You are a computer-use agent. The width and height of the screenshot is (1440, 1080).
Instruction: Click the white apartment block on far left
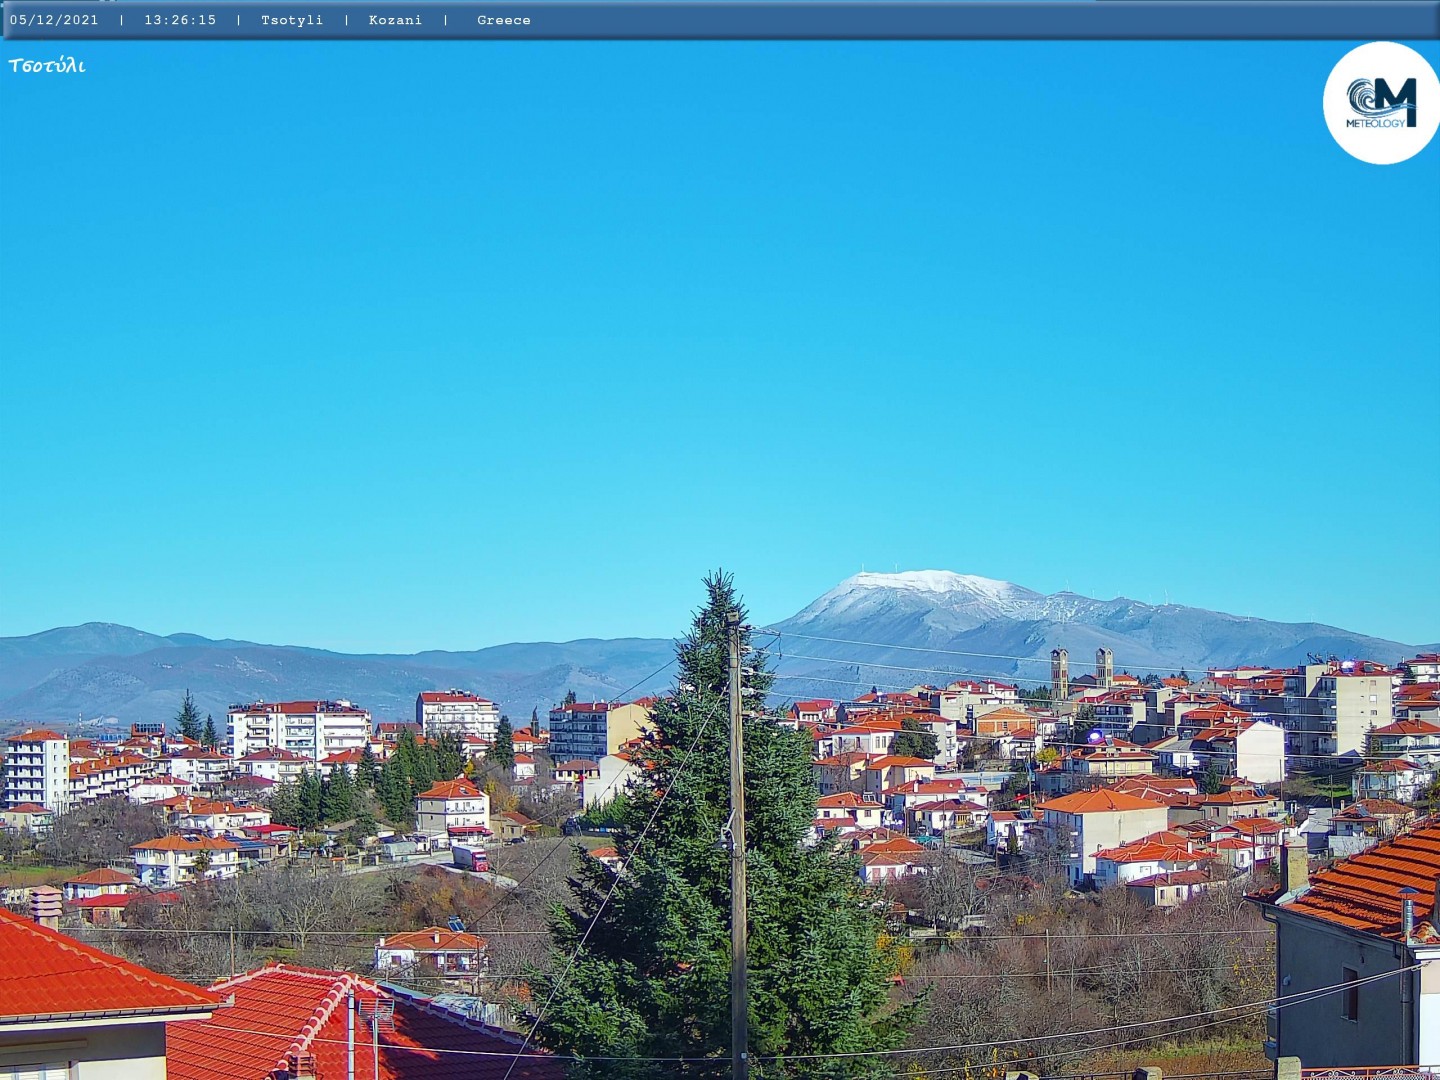click(x=36, y=770)
